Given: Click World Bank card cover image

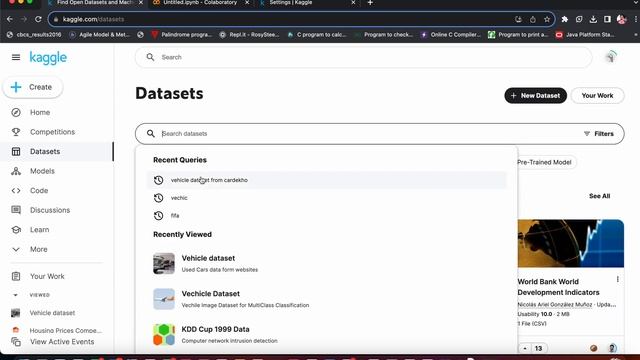Looking at the screenshot, I should [571, 243].
